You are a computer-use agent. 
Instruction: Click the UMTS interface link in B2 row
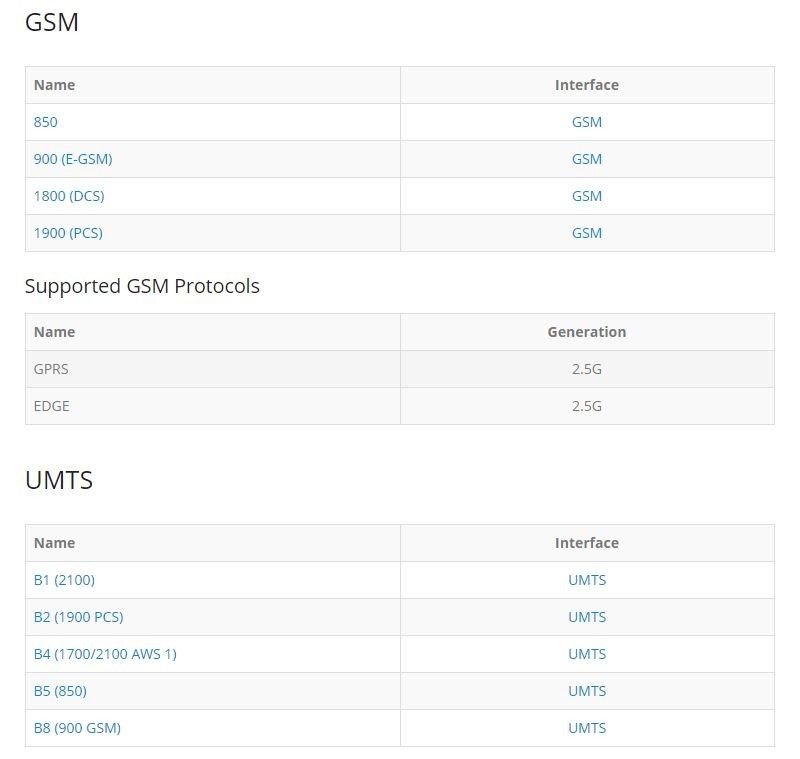pyautogui.click(x=587, y=617)
